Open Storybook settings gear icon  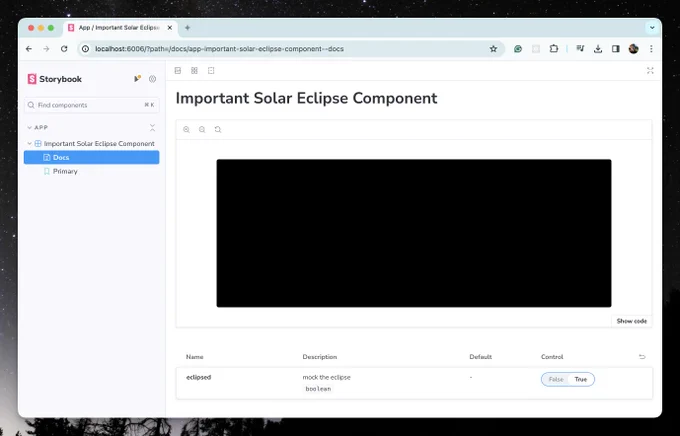(x=152, y=79)
